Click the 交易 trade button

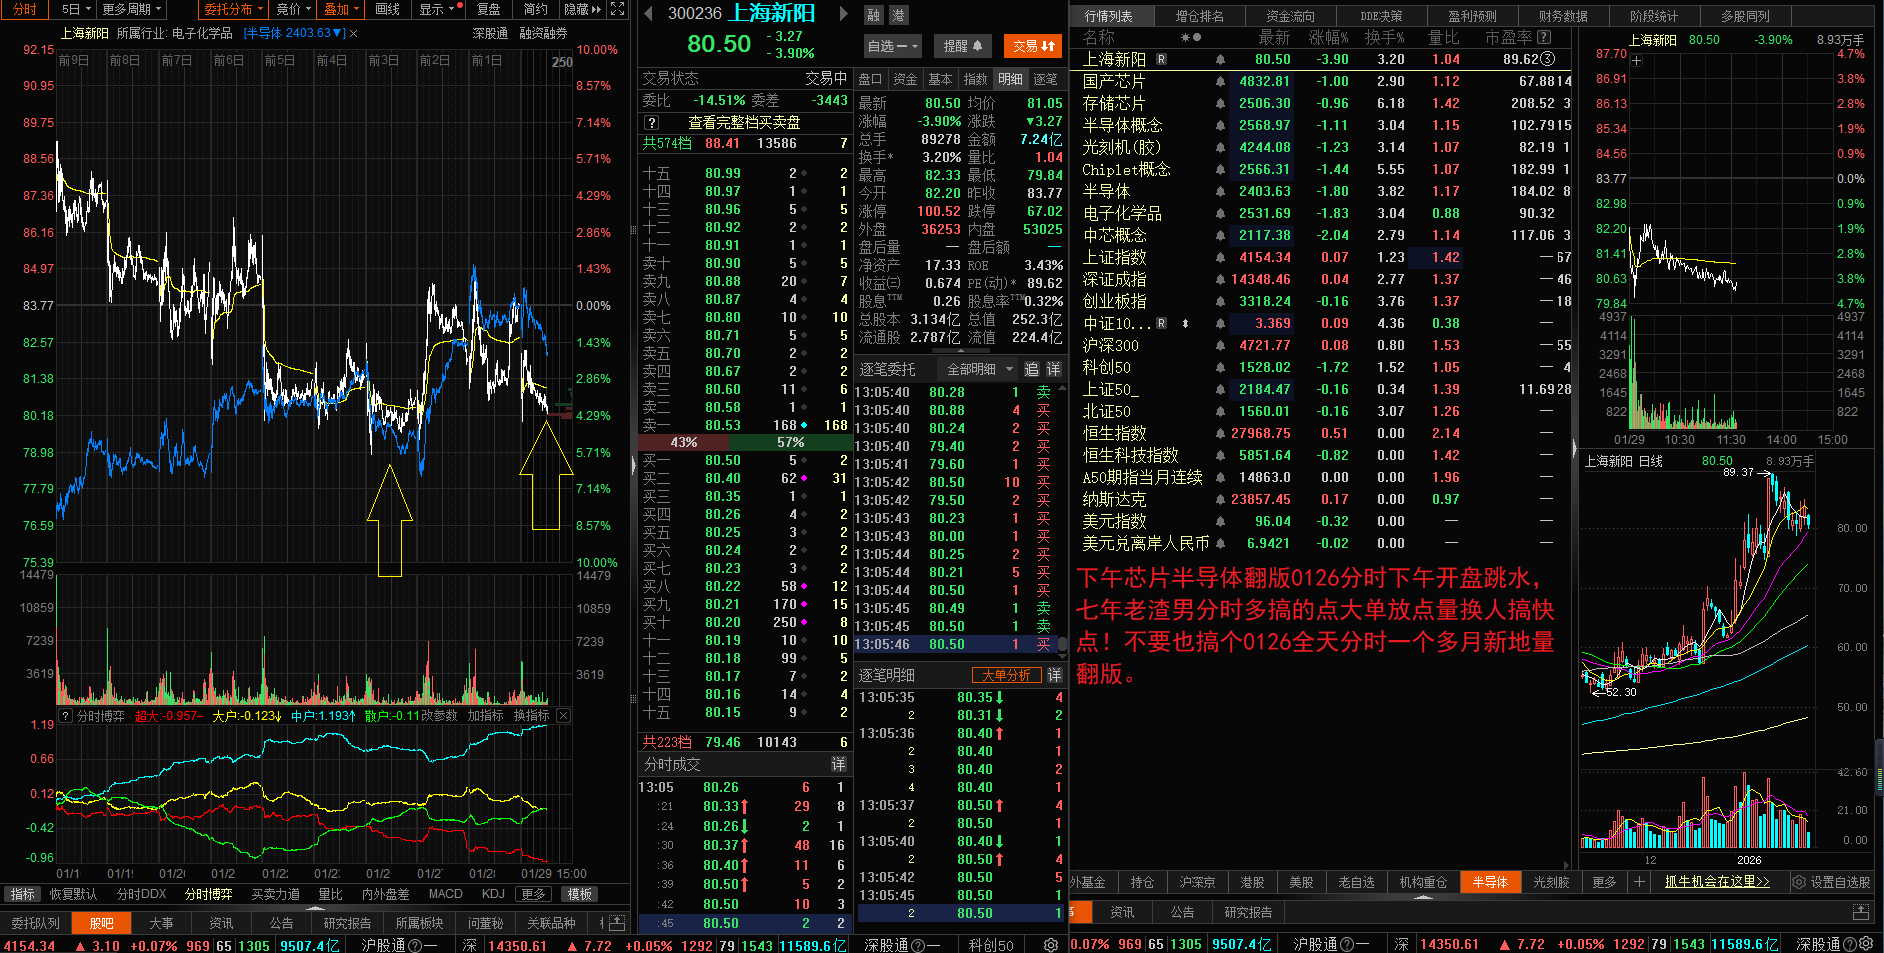click(1033, 46)
